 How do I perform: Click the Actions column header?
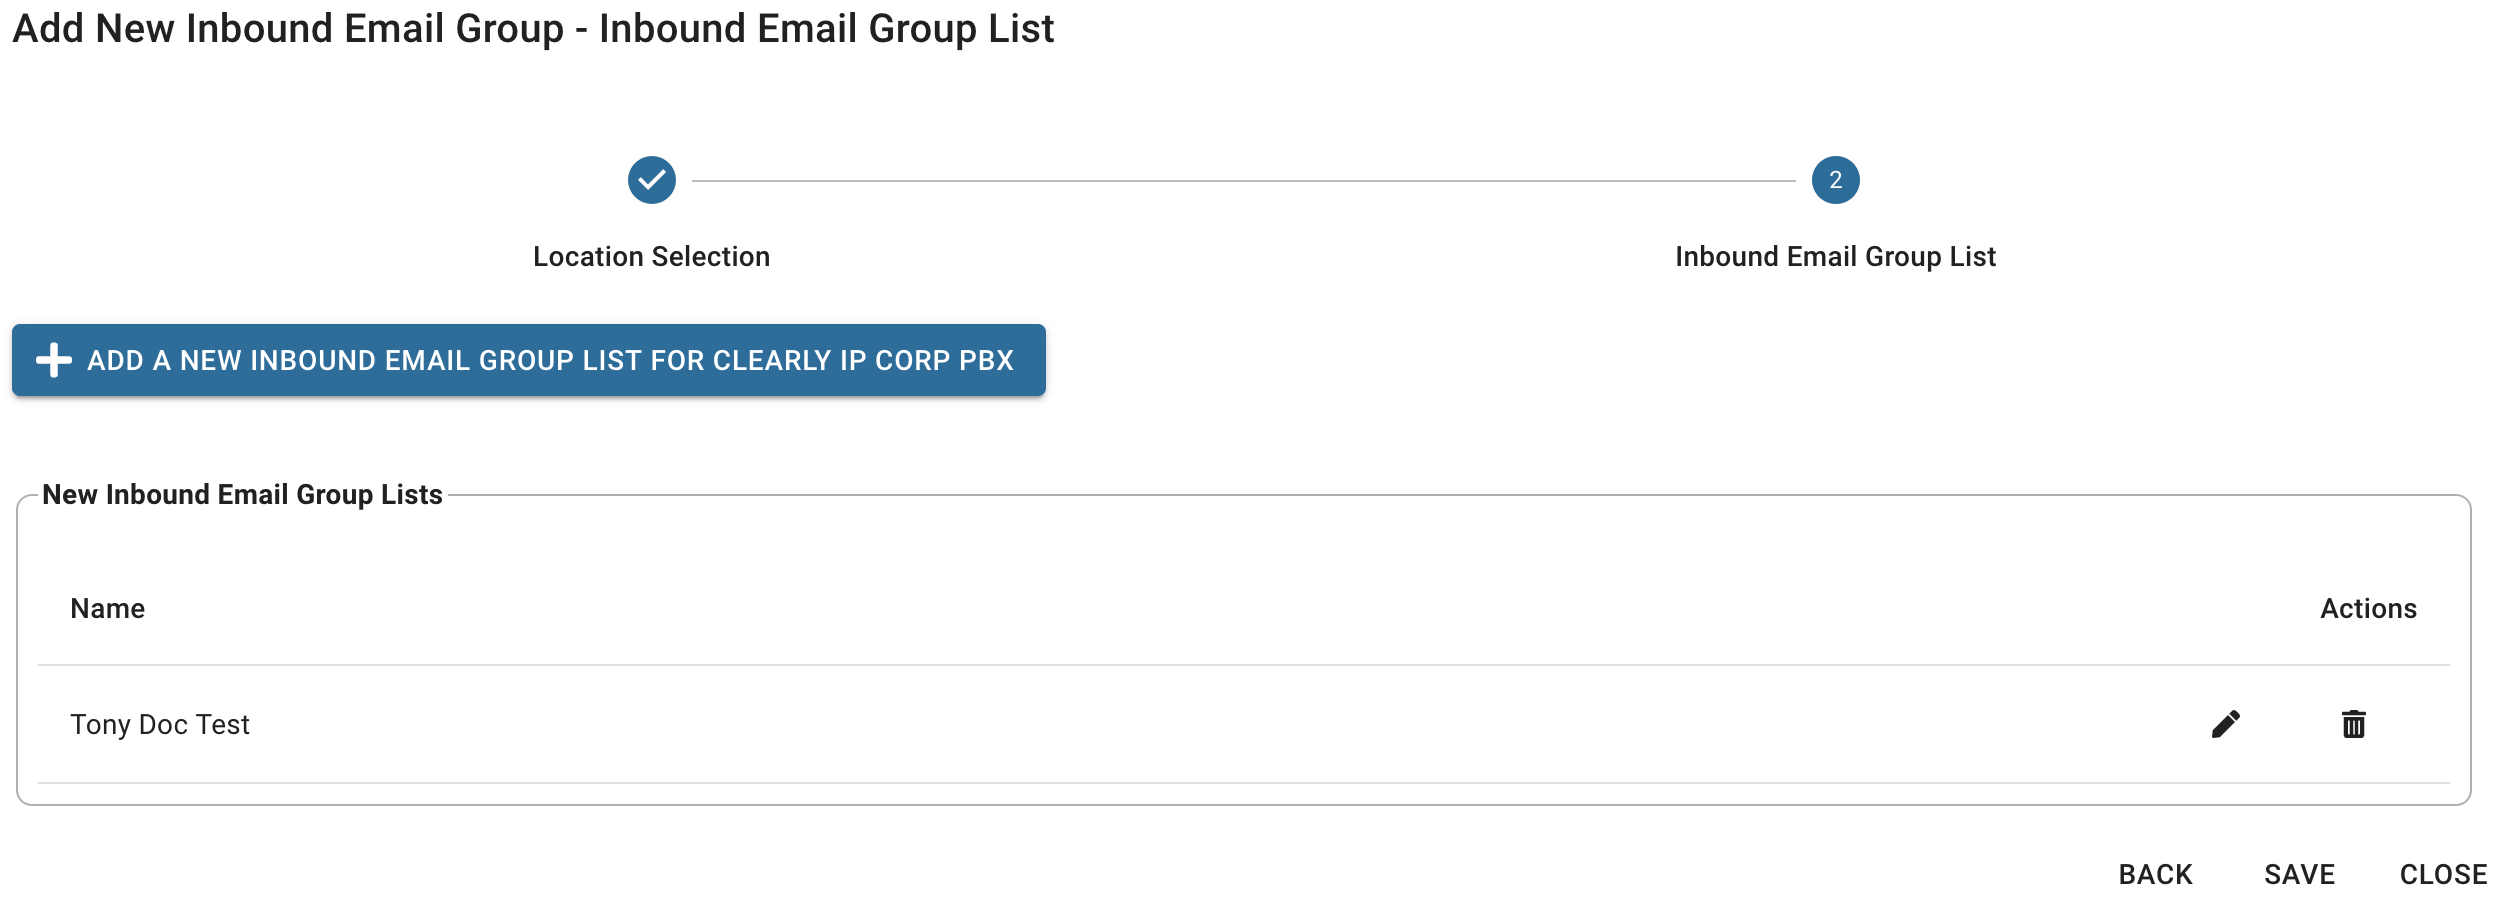point(2369,609)
